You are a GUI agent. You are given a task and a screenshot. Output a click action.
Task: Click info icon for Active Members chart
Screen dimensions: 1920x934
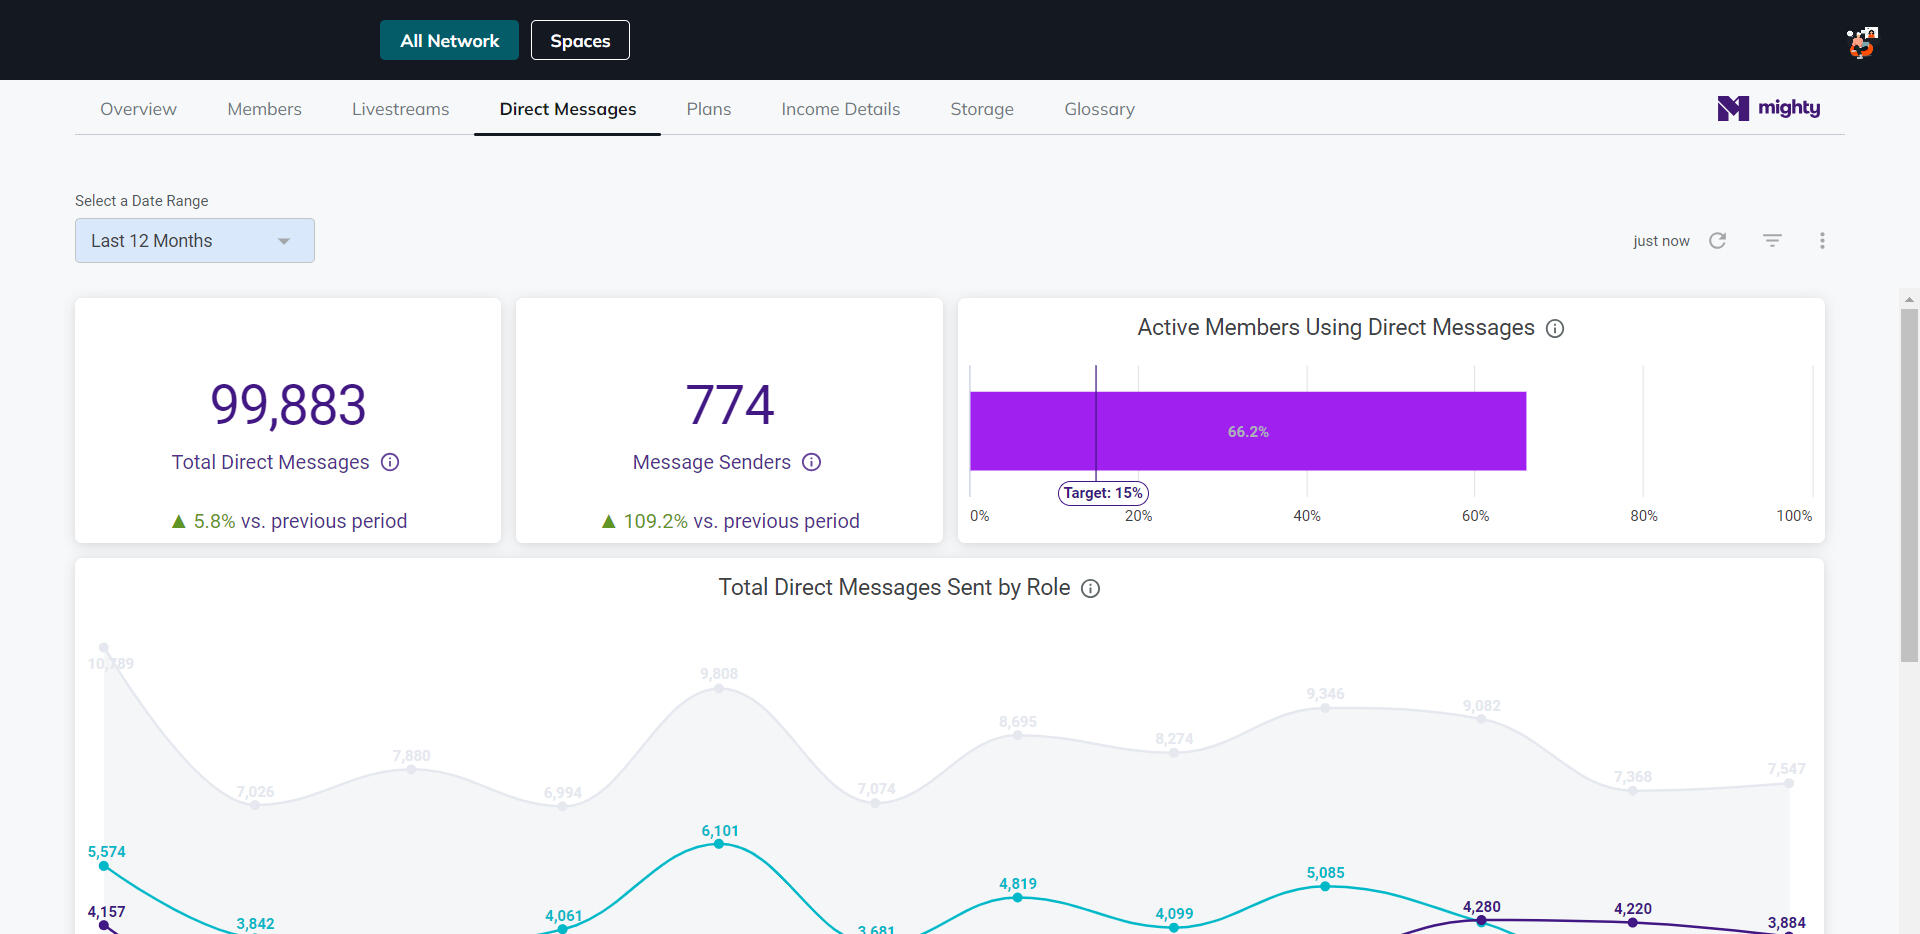(1555, 329)
